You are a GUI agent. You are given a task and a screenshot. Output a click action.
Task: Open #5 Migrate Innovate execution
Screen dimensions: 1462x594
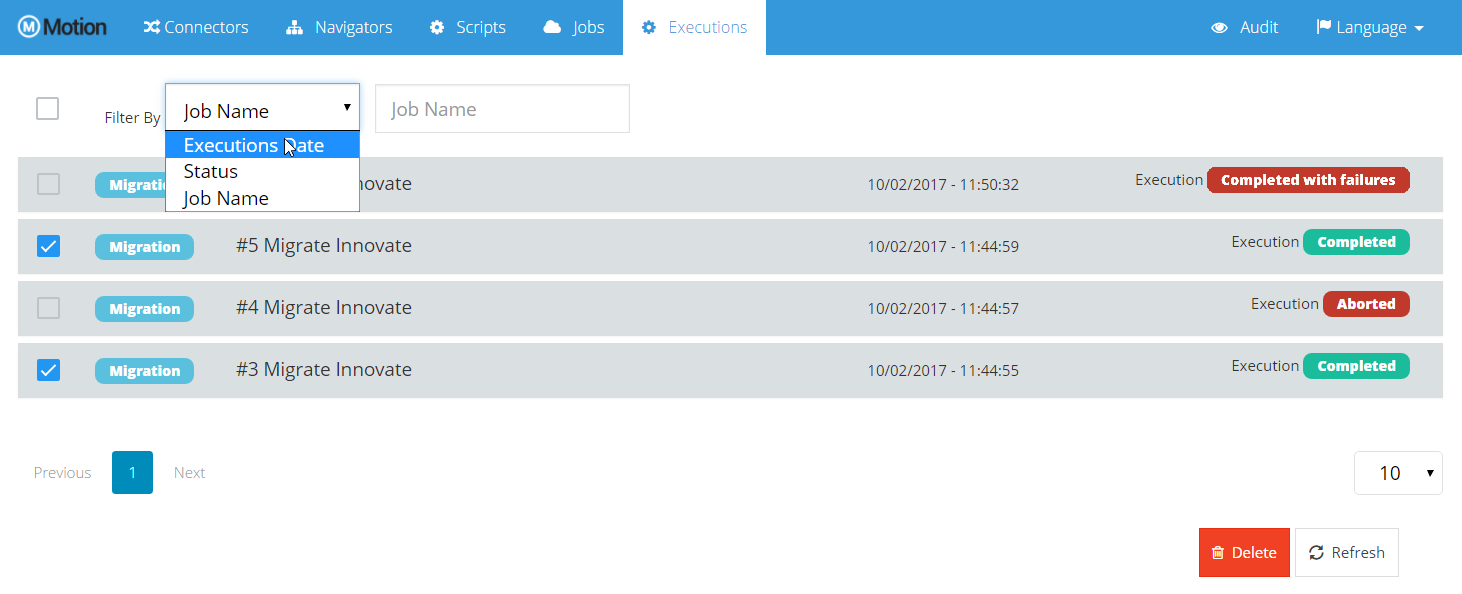324,246
